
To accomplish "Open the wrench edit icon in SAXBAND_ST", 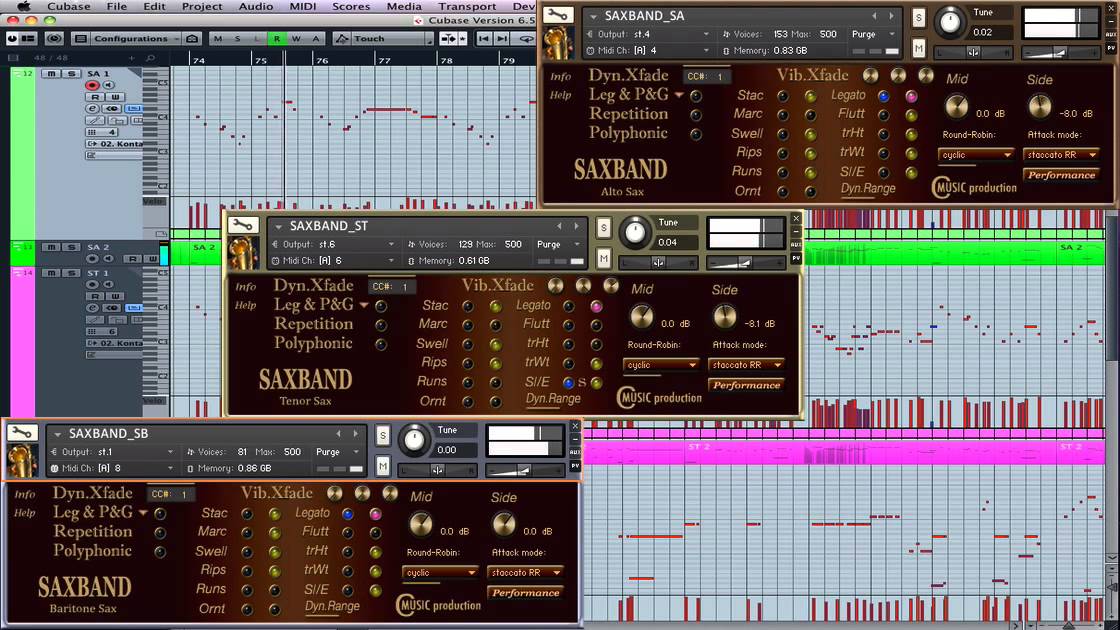I will click(x=242, y=225).
